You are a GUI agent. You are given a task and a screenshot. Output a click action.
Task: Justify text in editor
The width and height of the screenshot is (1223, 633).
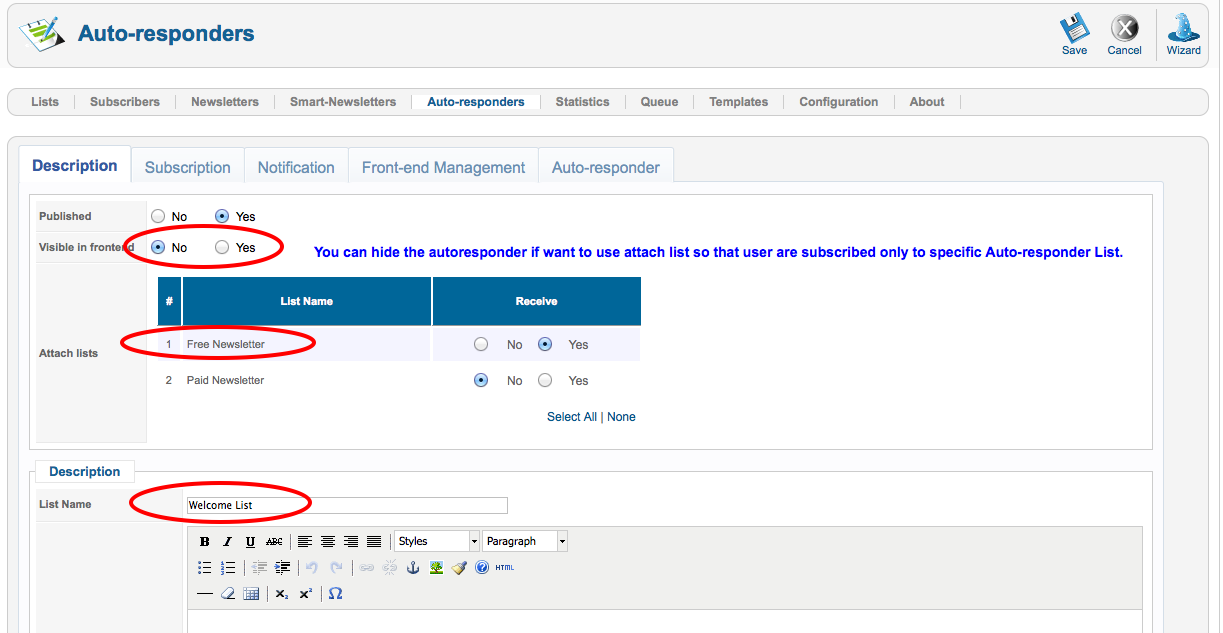coord(373,541)
